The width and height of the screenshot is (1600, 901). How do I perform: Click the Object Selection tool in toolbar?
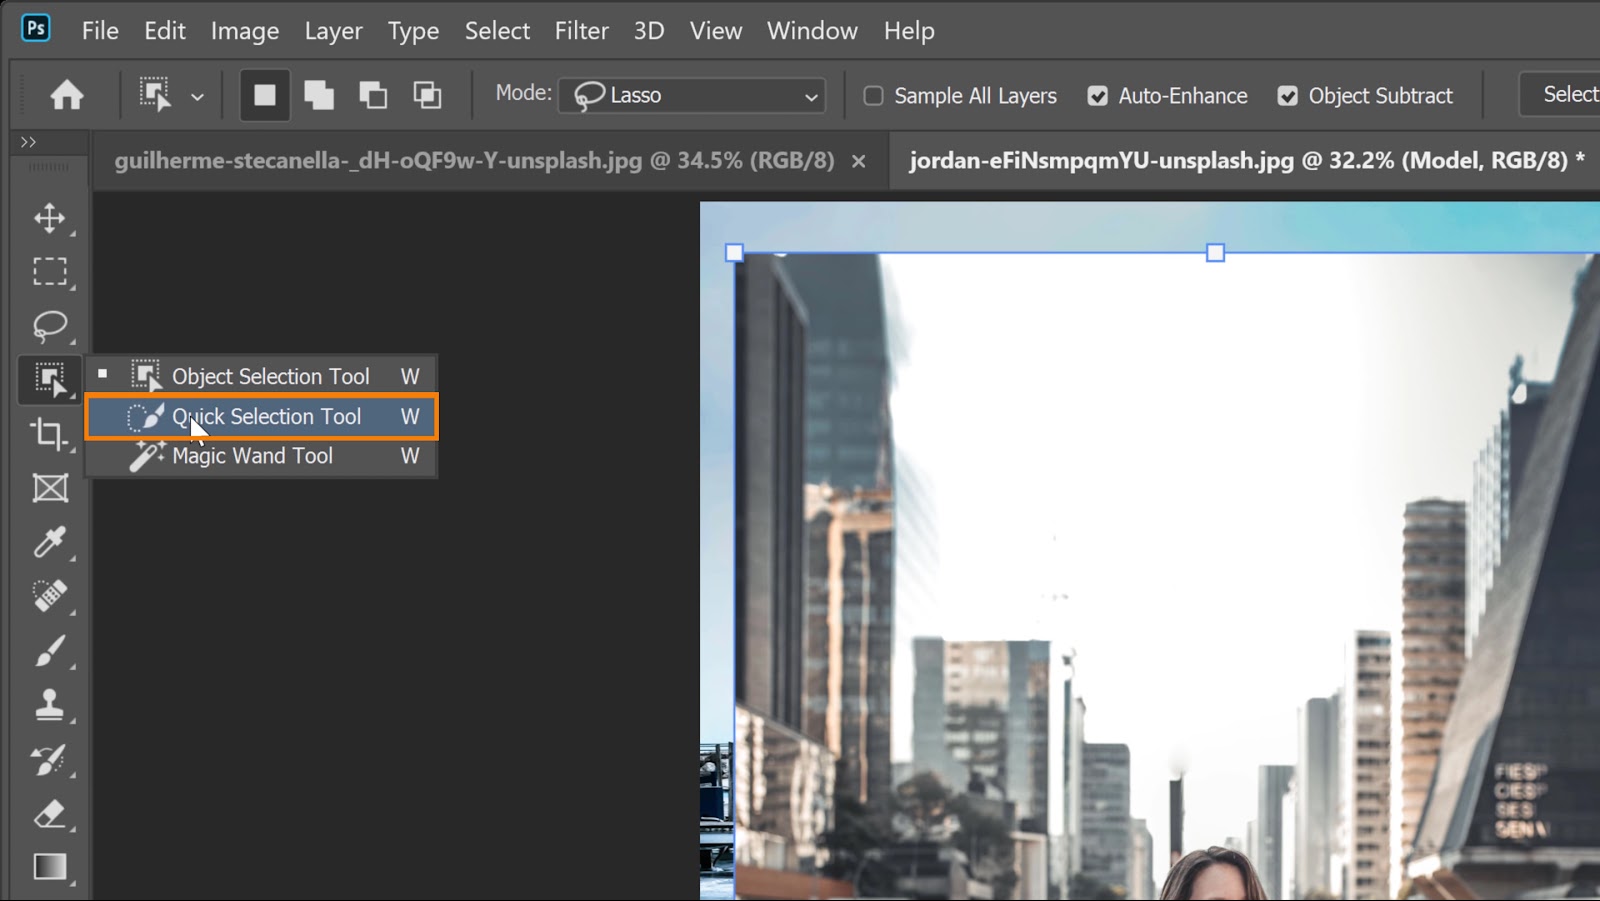tap(50, 379)
